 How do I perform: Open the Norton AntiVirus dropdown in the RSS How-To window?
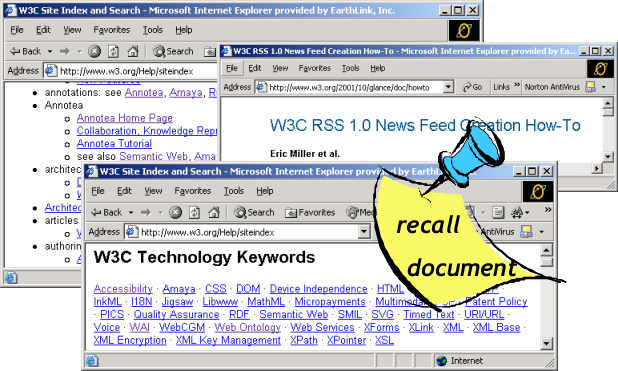coord(604,87)
